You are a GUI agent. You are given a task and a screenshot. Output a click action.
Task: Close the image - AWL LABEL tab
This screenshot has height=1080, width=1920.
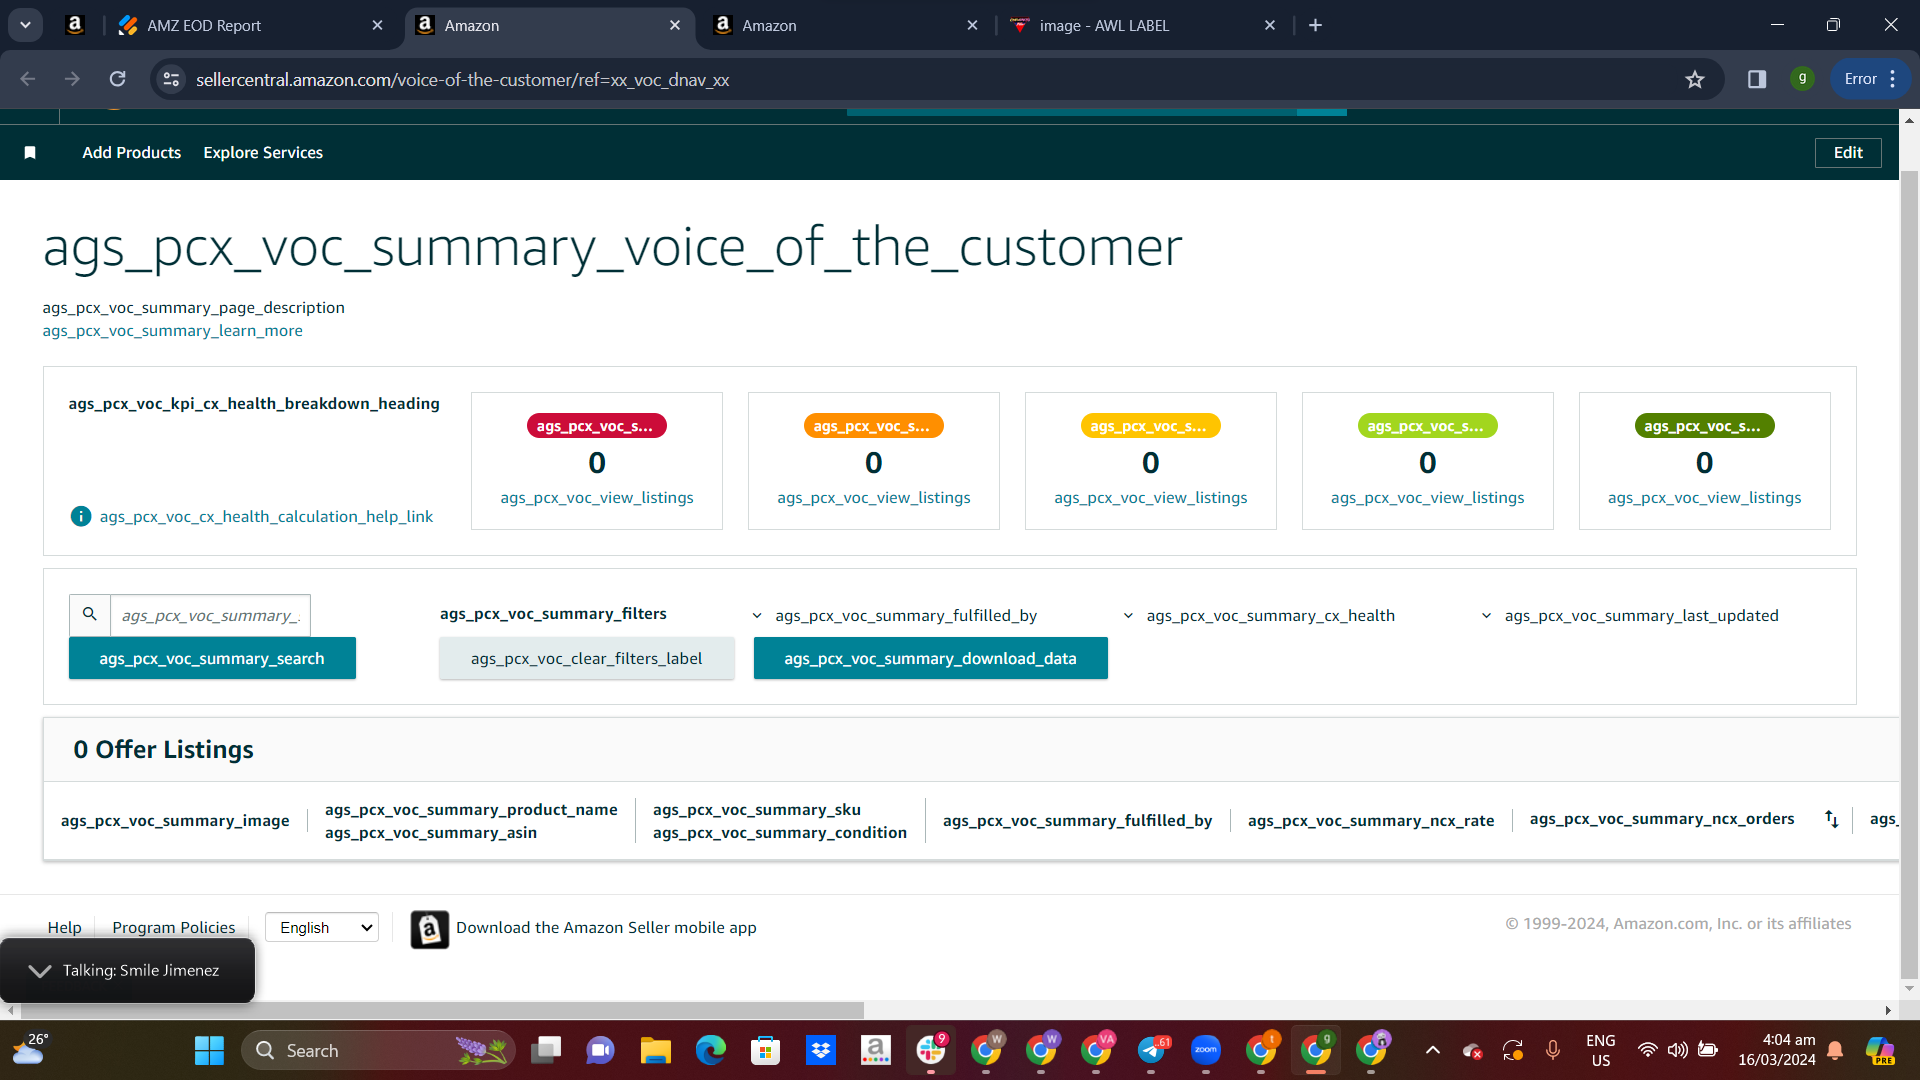(x=1270, y=25)
